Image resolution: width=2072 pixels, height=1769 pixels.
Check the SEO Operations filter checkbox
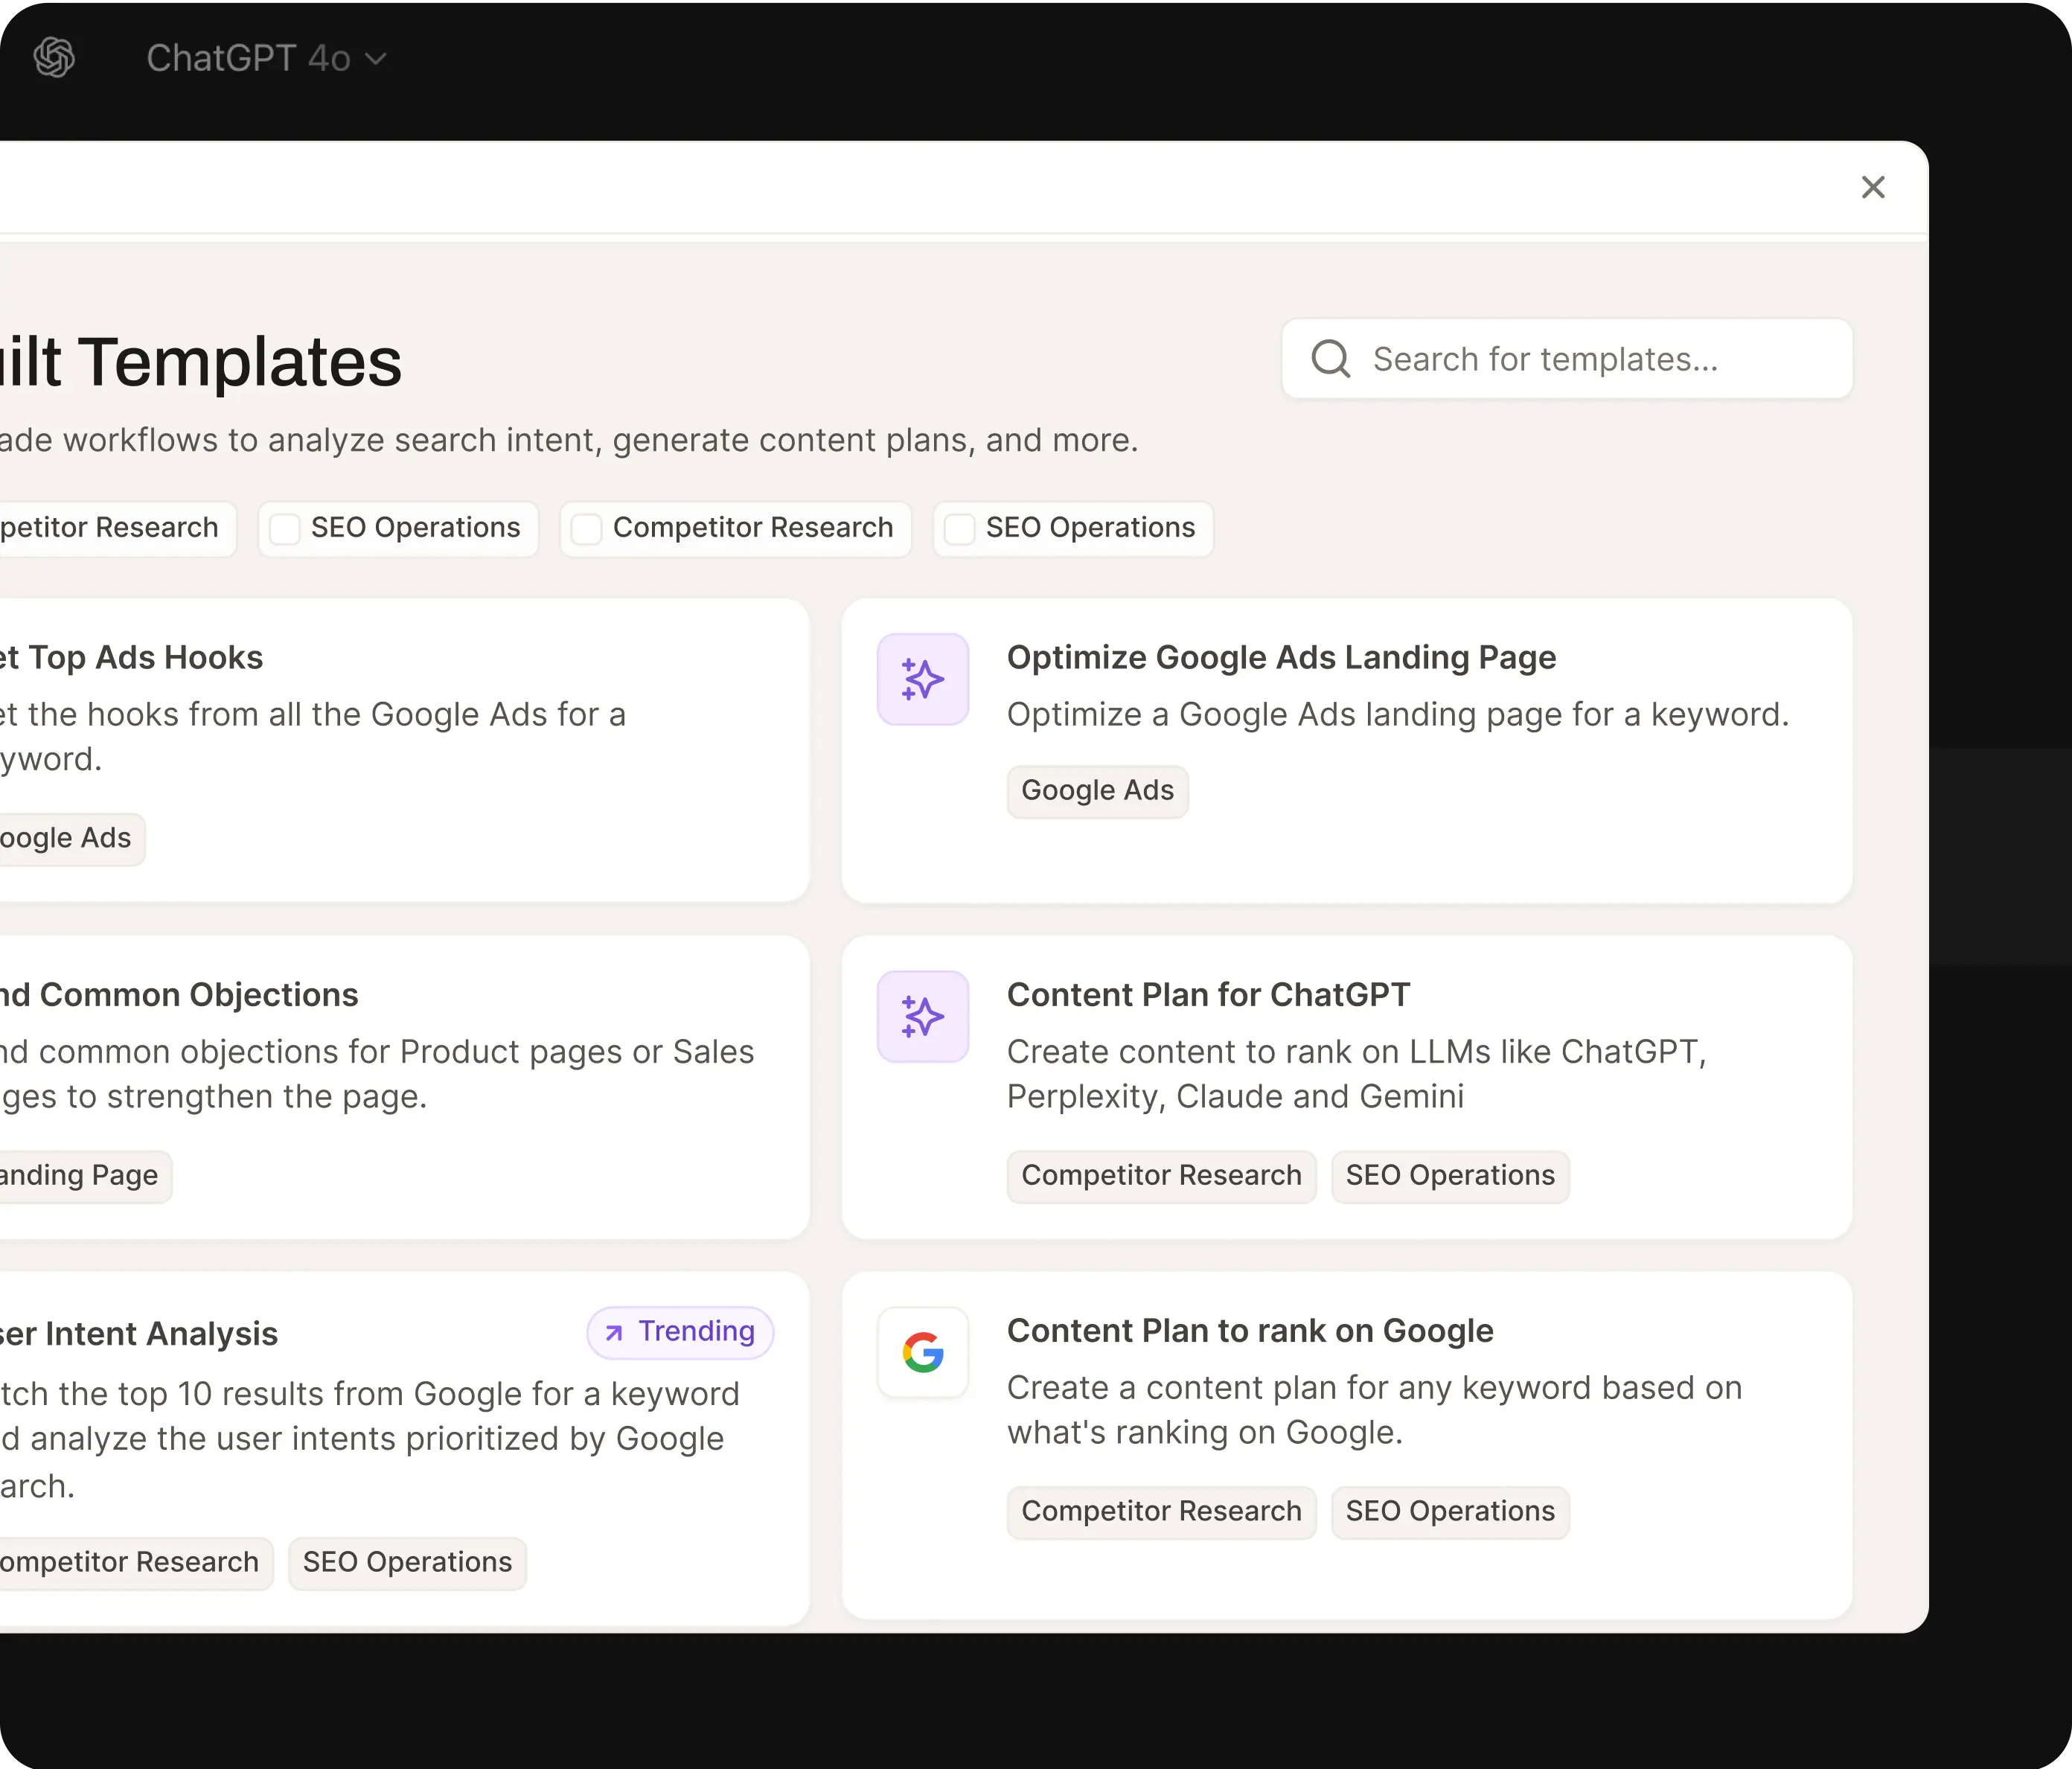pos(285,528)
